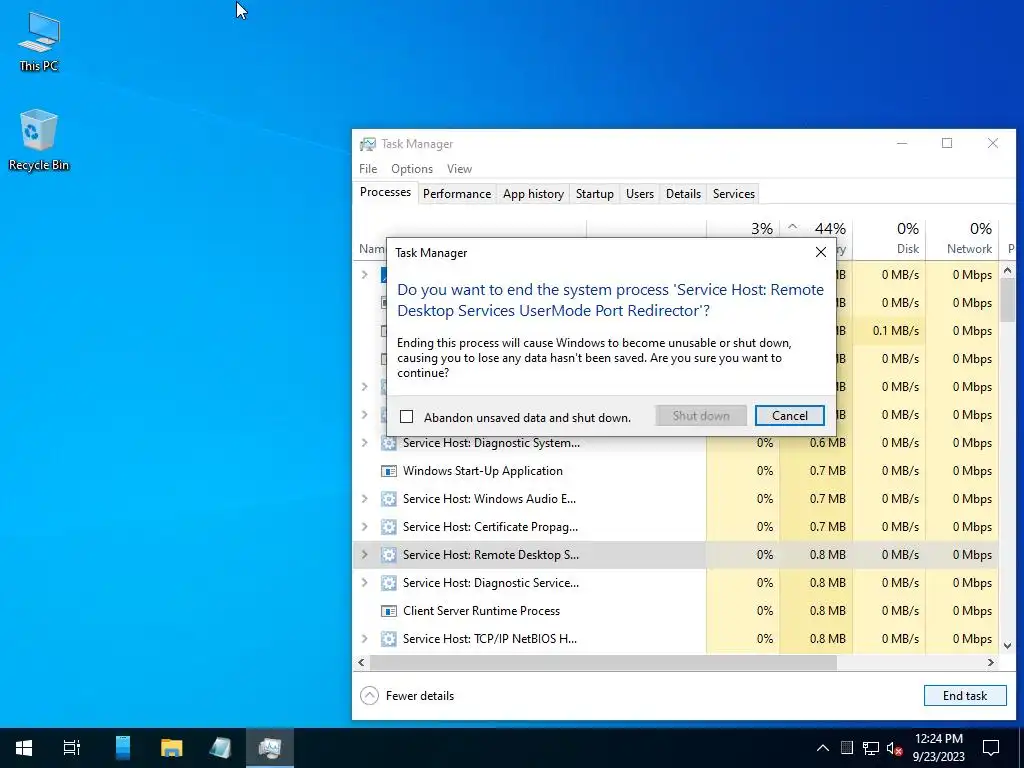Click Windows Start-Up Application process icon
This screenshot has height=768, width=1024.
pos(389,471)
